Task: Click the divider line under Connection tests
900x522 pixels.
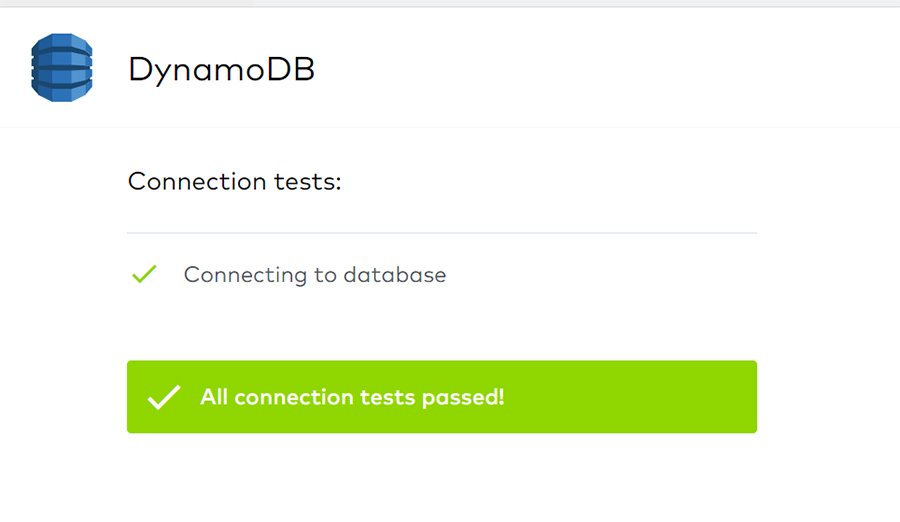Action: tap(441, 233)
